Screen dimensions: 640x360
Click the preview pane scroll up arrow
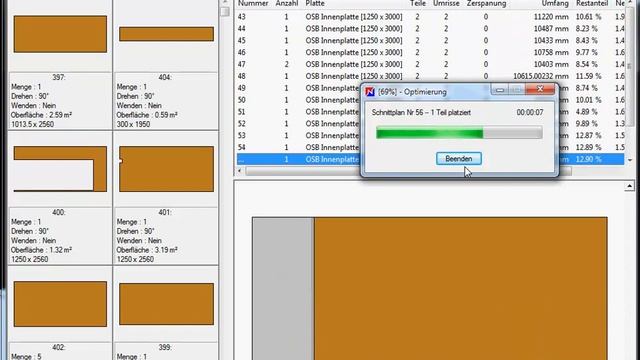click(x=629, y=187)
